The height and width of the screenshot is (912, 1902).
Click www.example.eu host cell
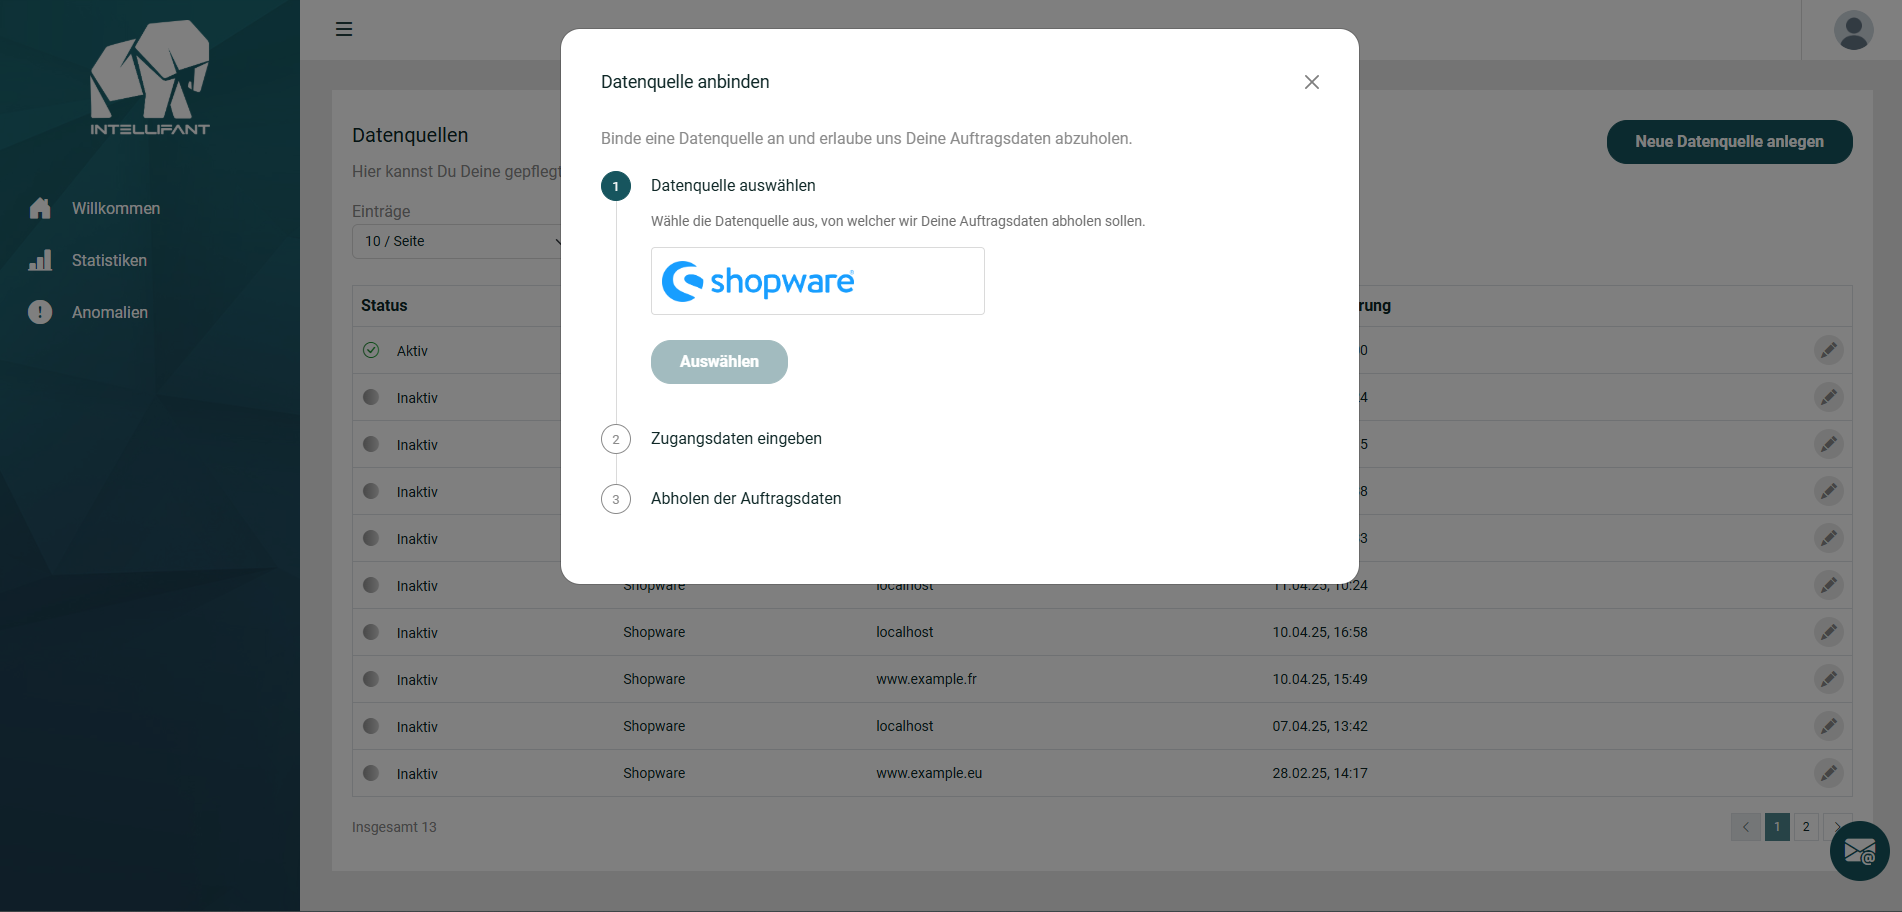[x=929, y=773]
